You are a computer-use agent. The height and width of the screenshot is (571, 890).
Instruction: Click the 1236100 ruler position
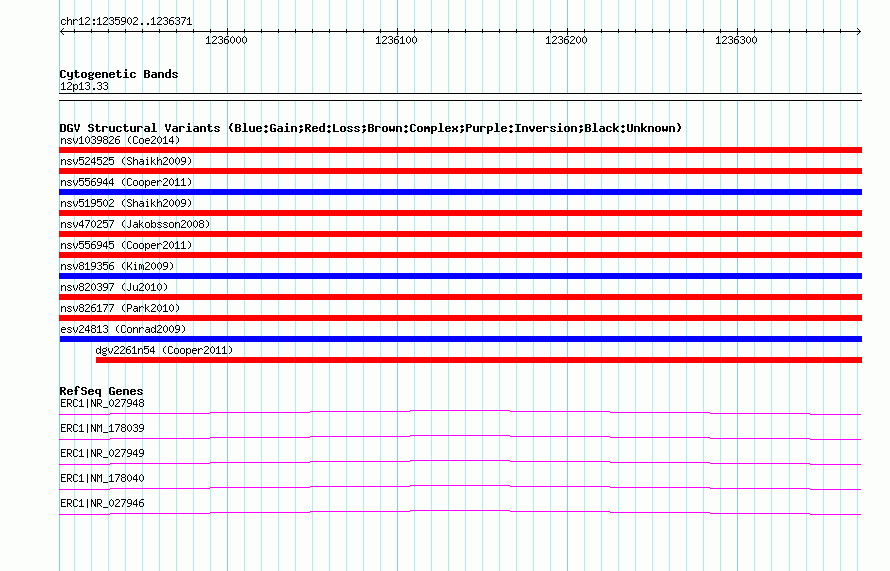tap(396, 40)
